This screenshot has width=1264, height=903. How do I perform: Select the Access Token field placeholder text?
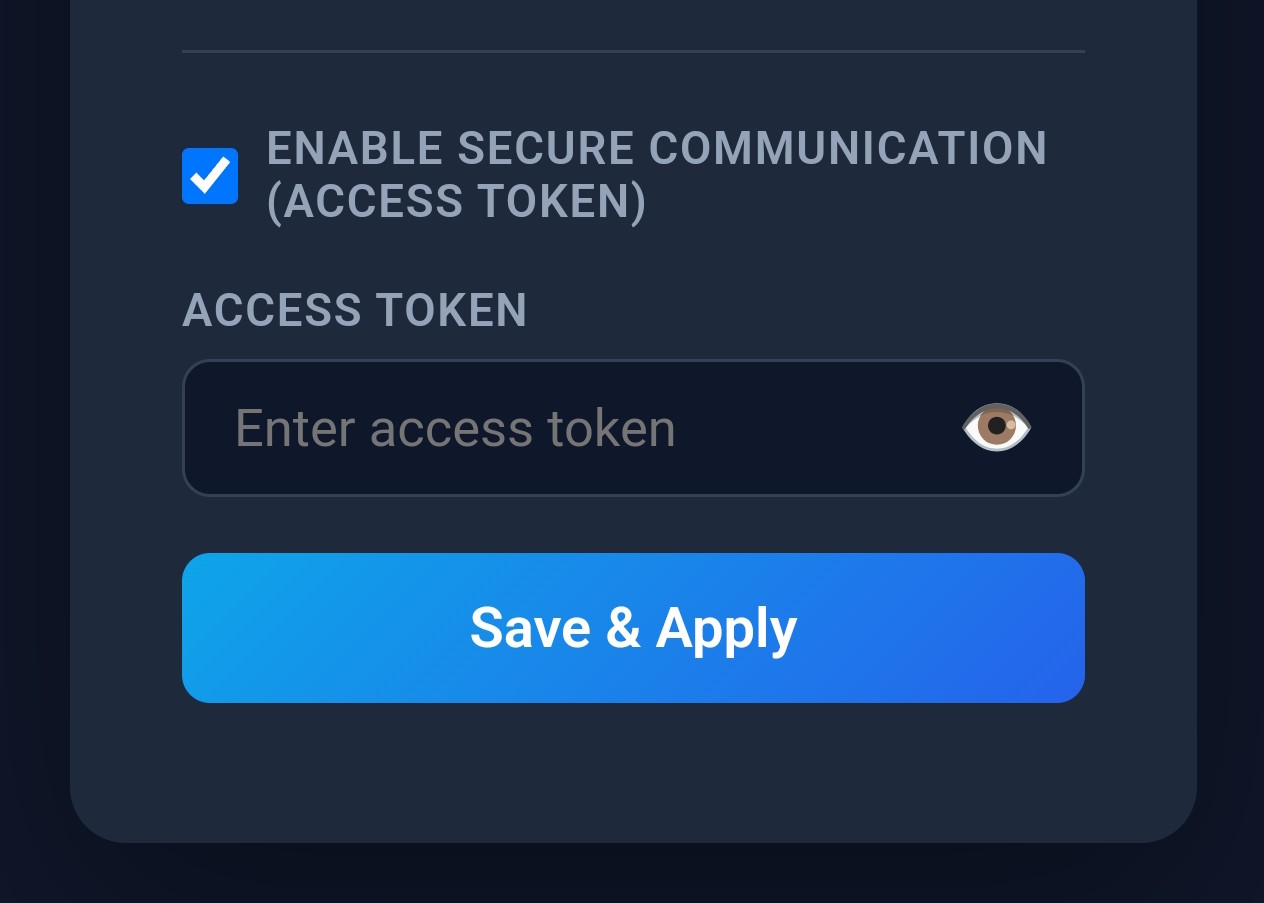point(455,427)
